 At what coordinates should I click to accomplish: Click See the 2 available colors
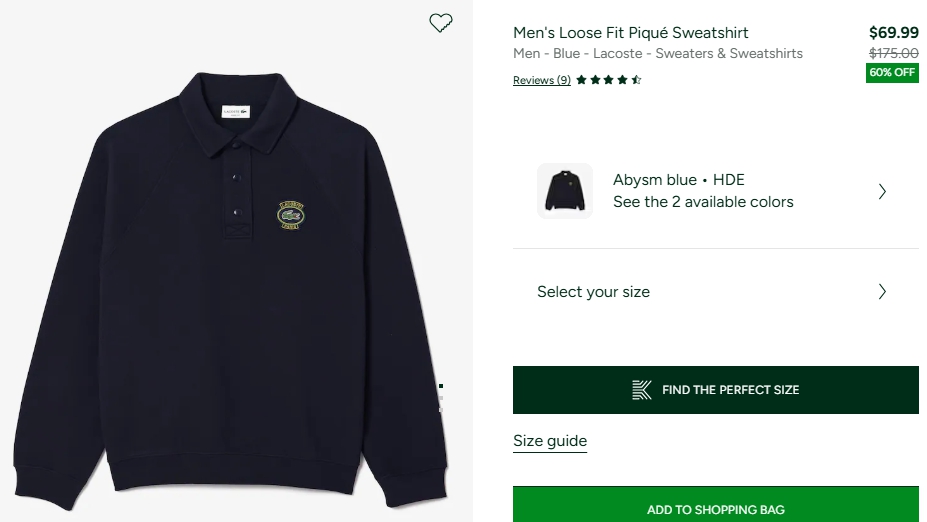click(703, 202)
